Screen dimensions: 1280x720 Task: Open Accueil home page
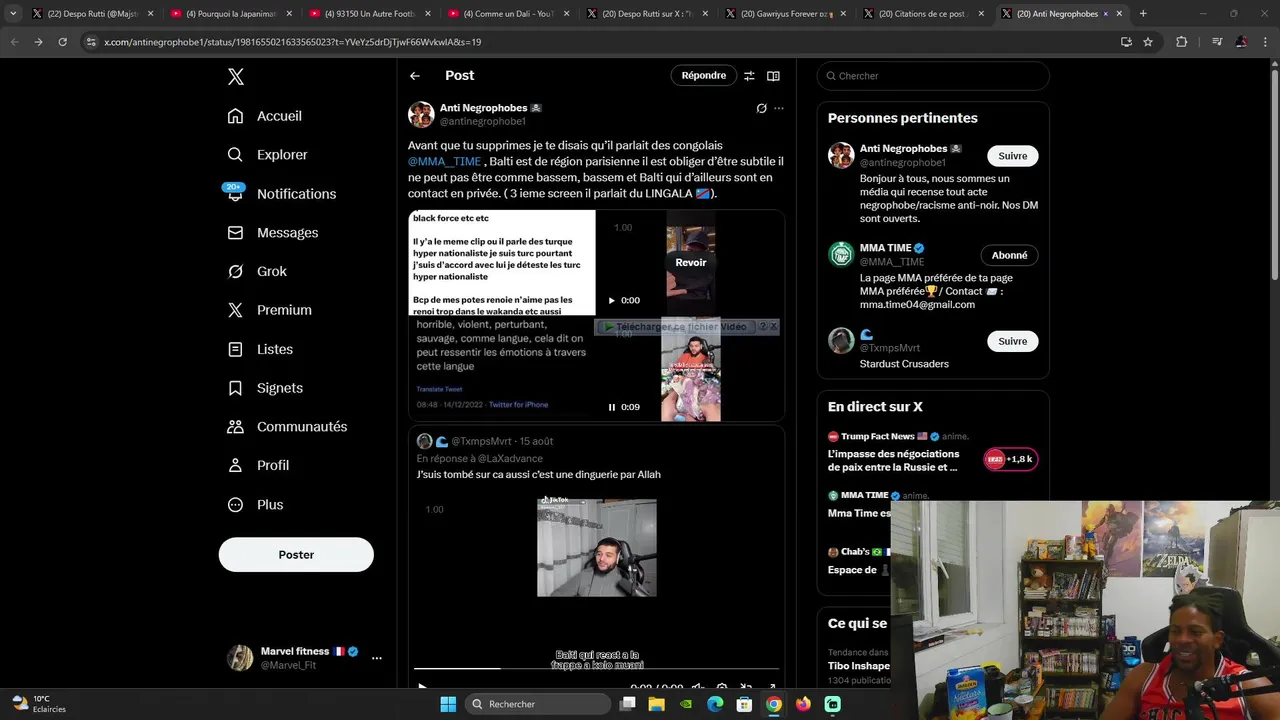point(265,116)
